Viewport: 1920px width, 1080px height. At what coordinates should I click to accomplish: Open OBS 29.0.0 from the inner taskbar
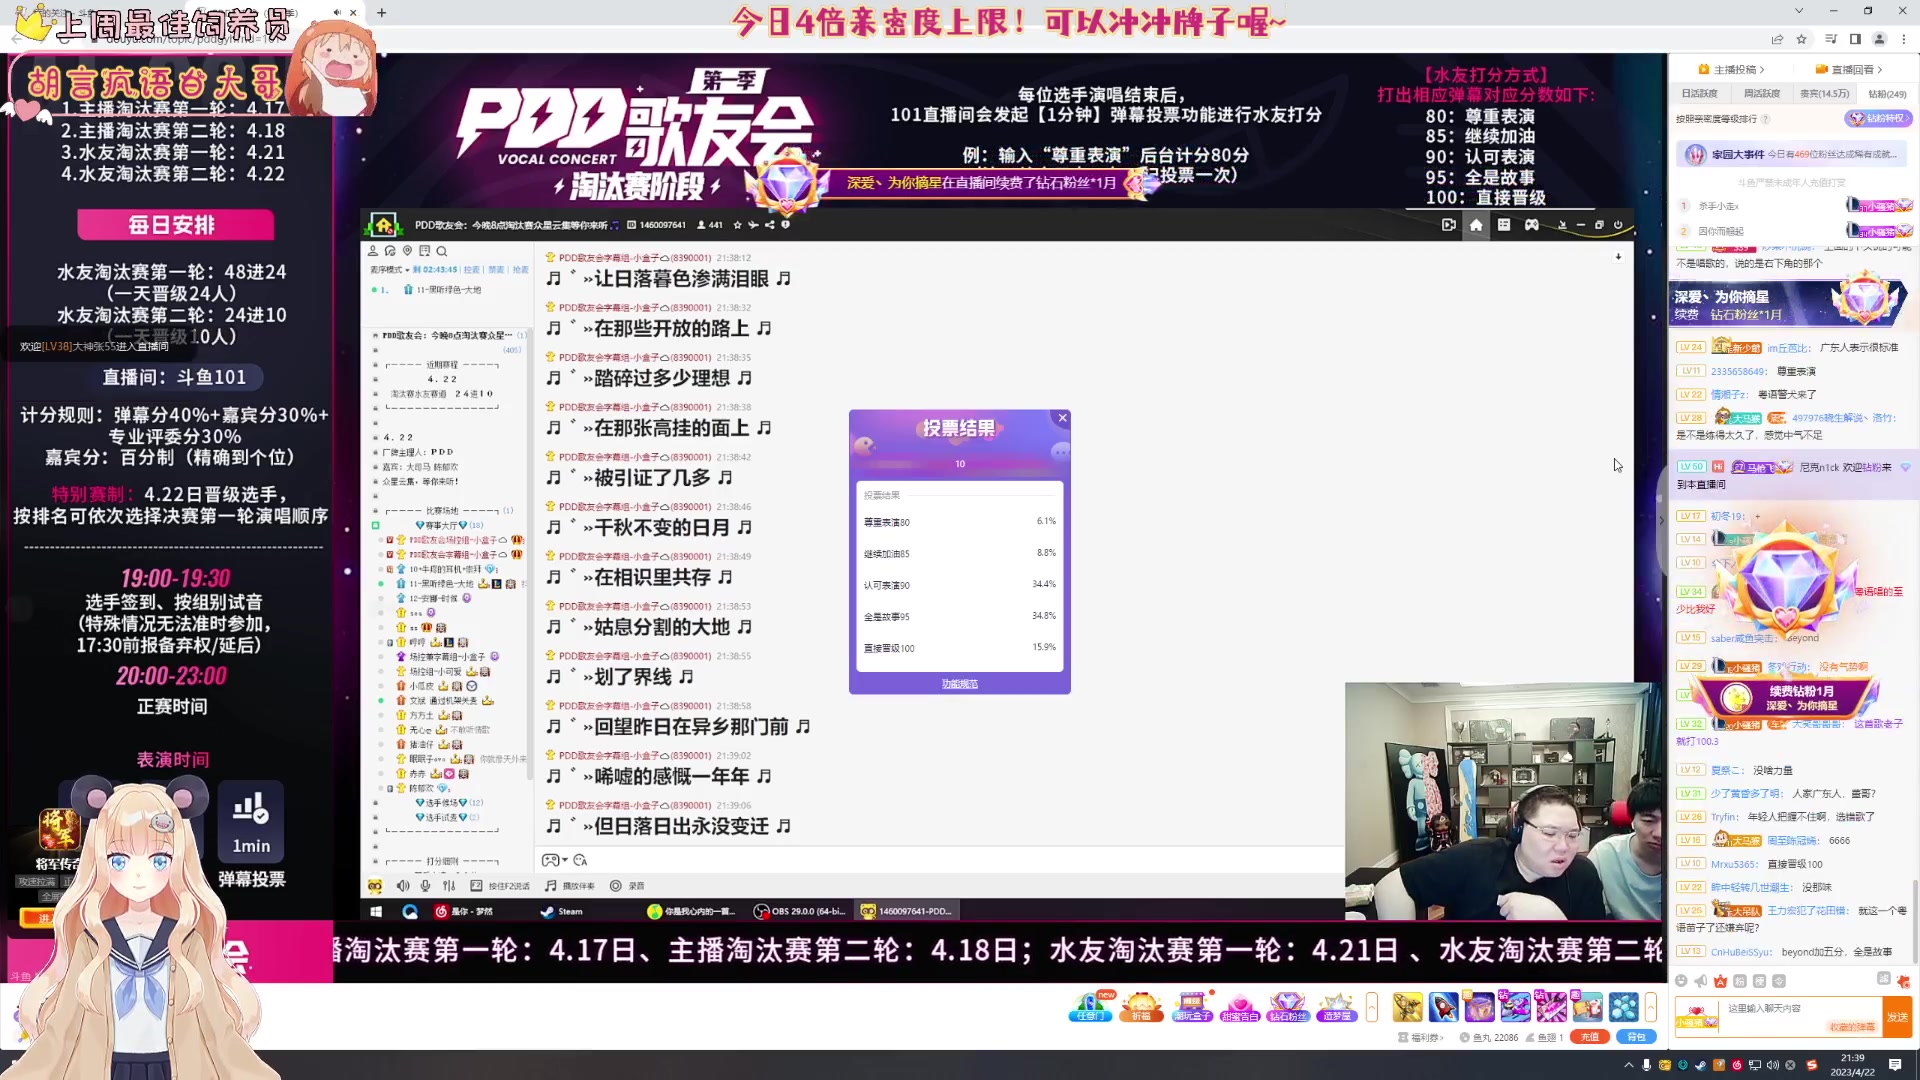[x=800, y=911]
